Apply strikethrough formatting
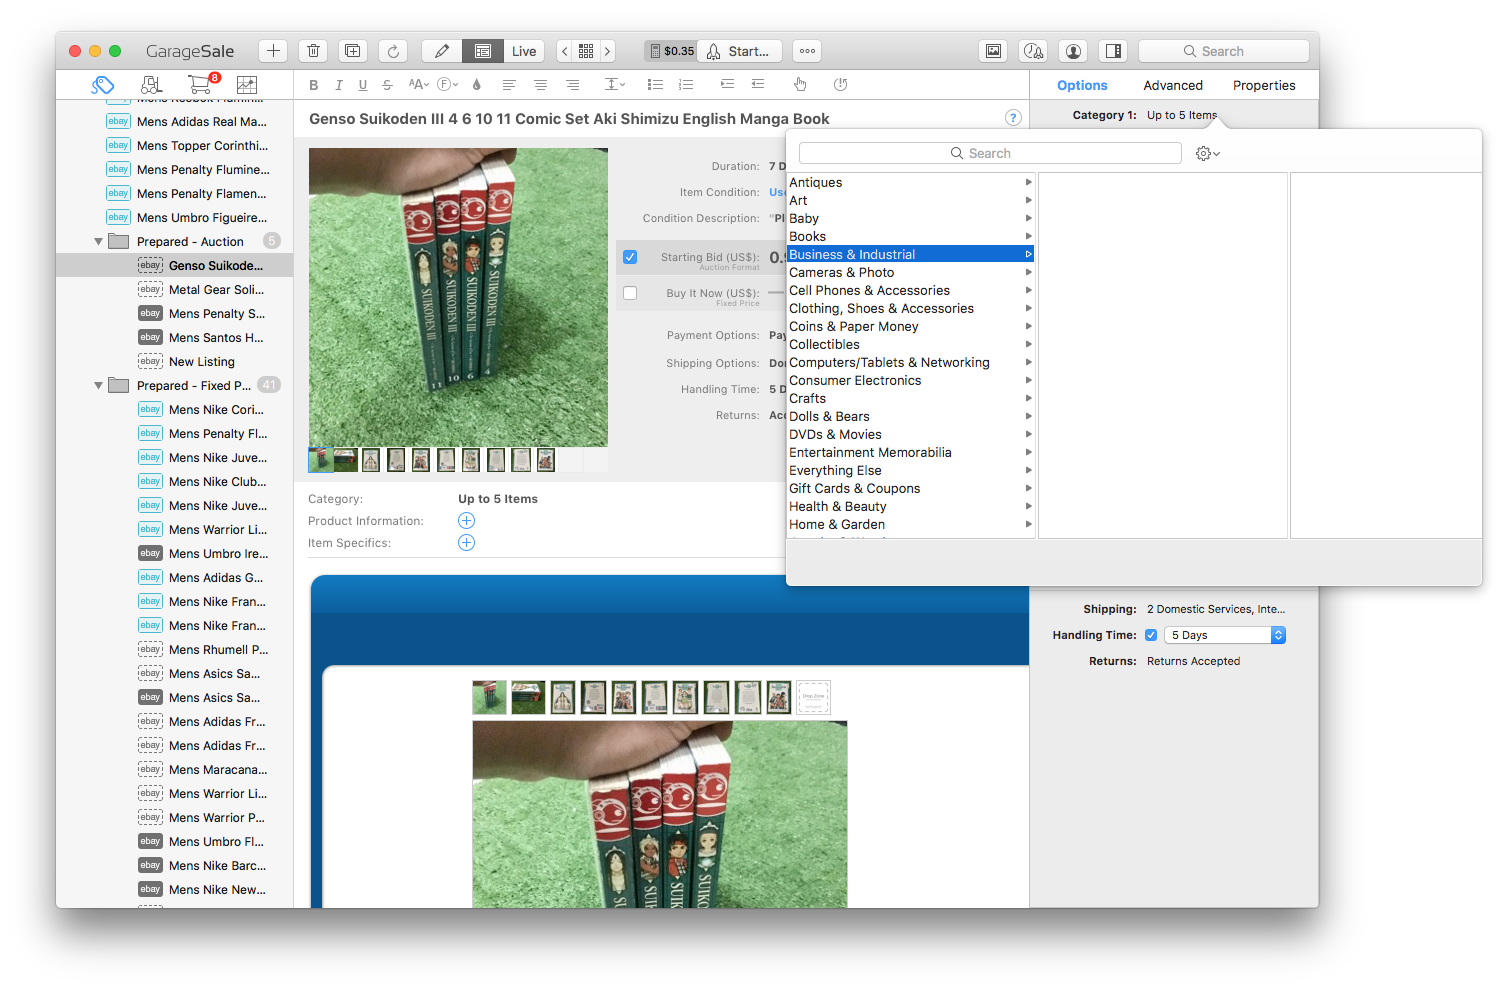 pos(387,85)
